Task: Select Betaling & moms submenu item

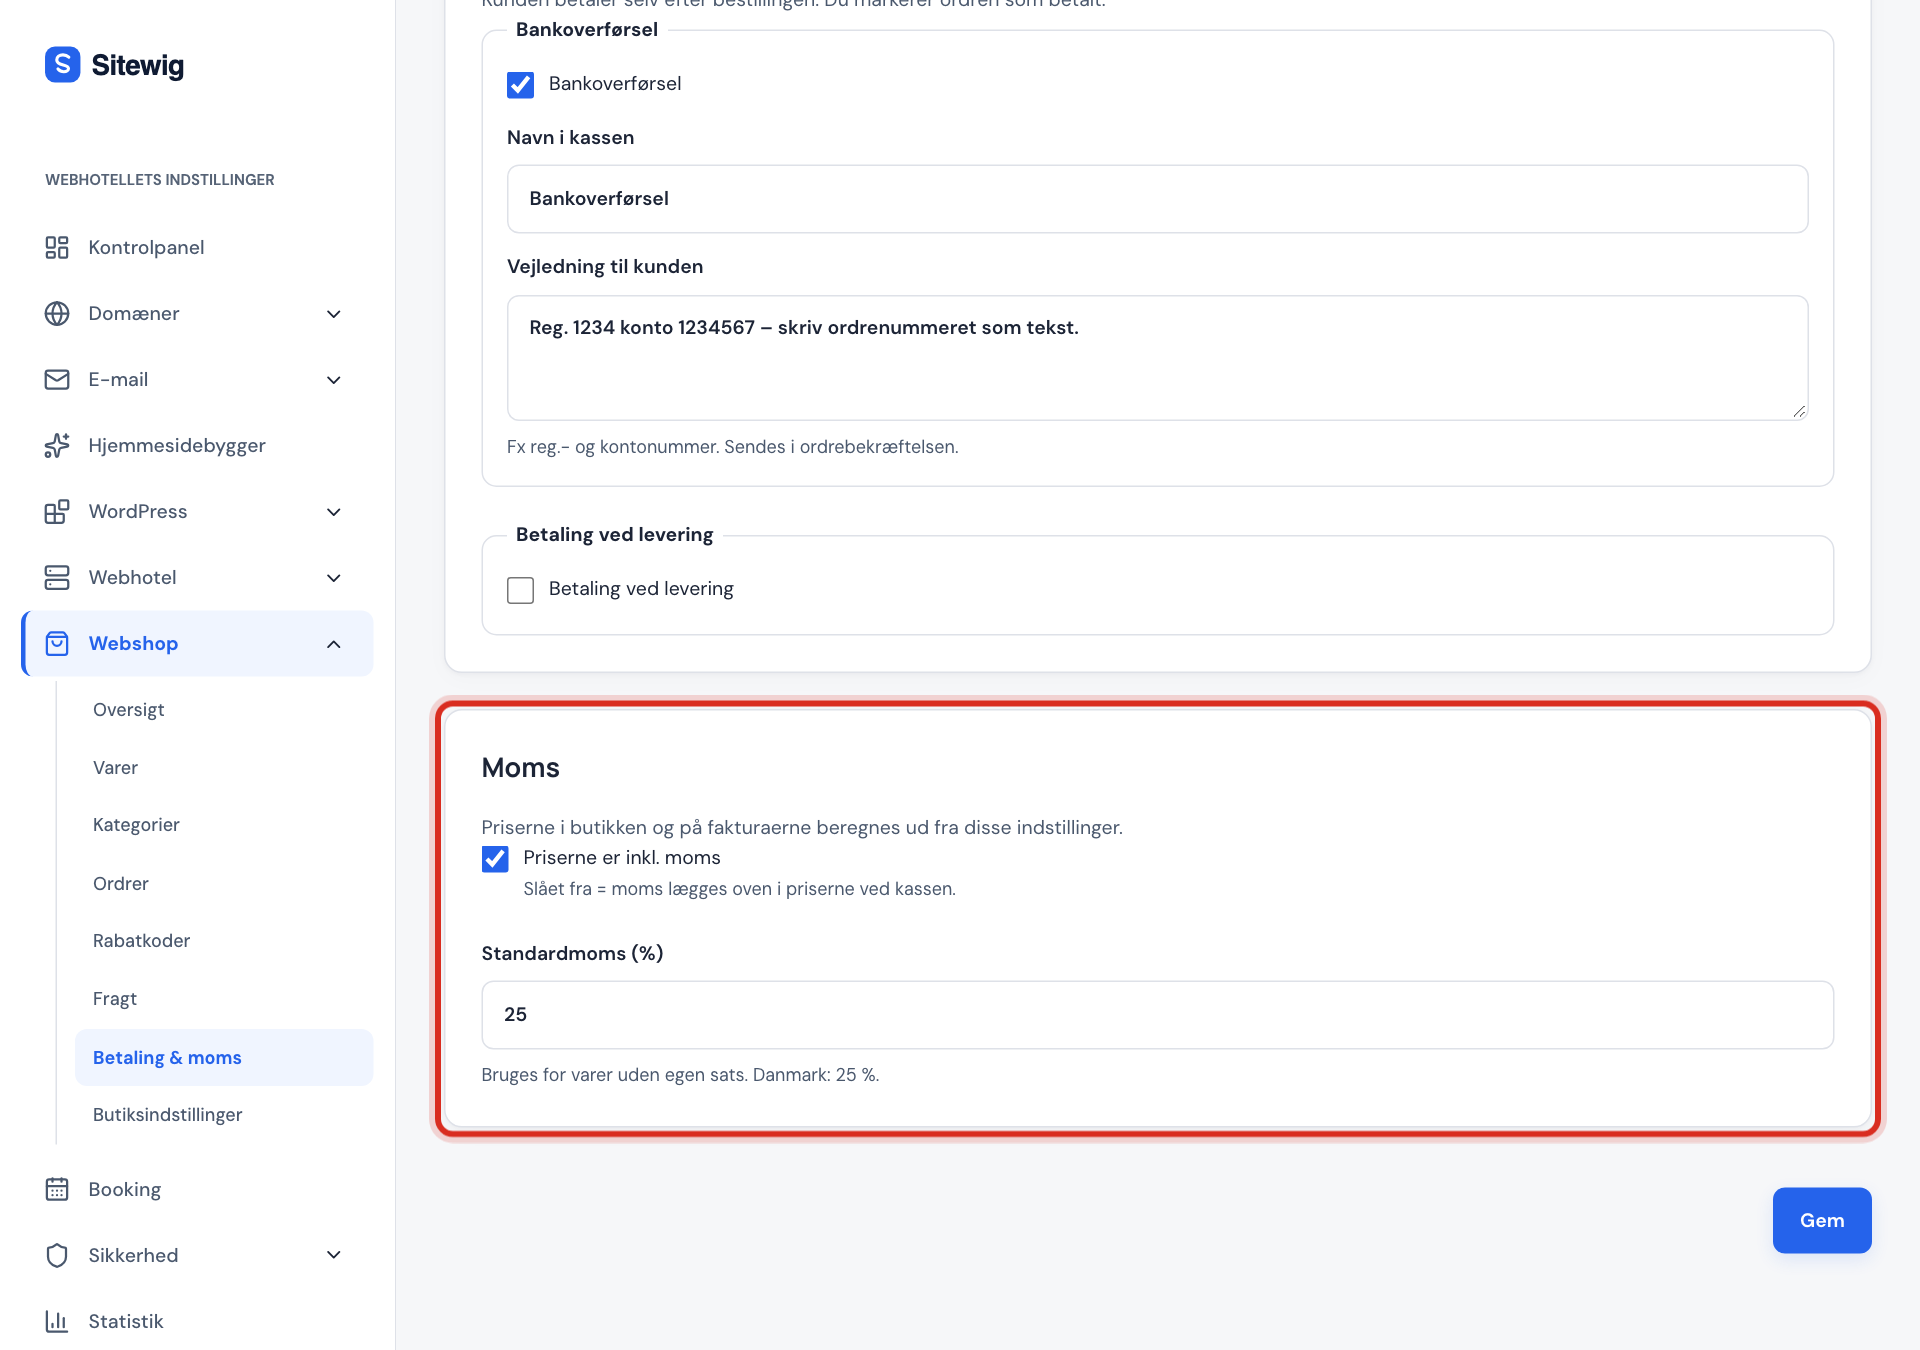Action: 224,1057
